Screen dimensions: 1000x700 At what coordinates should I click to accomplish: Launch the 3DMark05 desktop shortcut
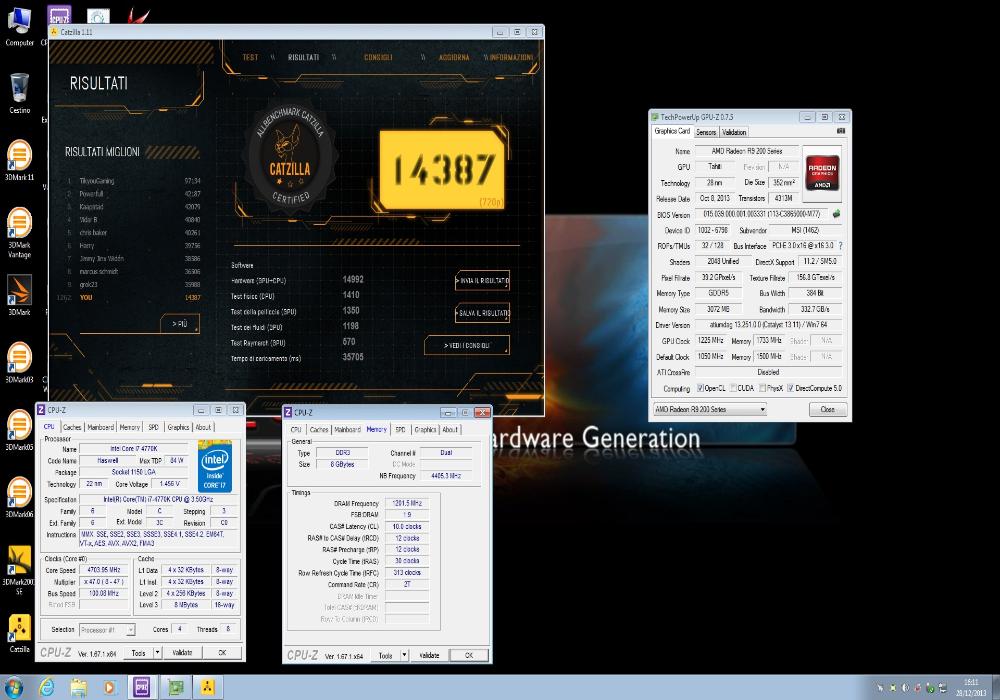(x=19, y=430)
